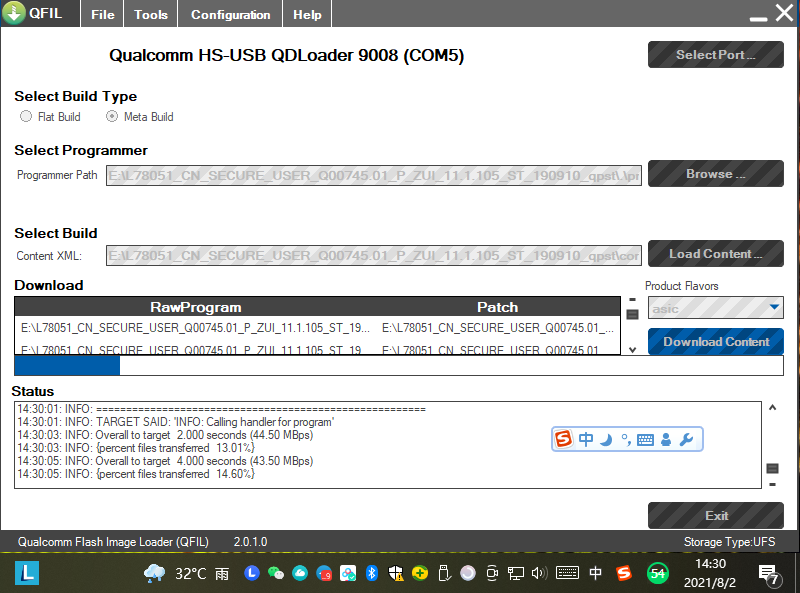The image size is (800, 593).
Task: Click the orange Sogou S tray icon
Action: 623,574
